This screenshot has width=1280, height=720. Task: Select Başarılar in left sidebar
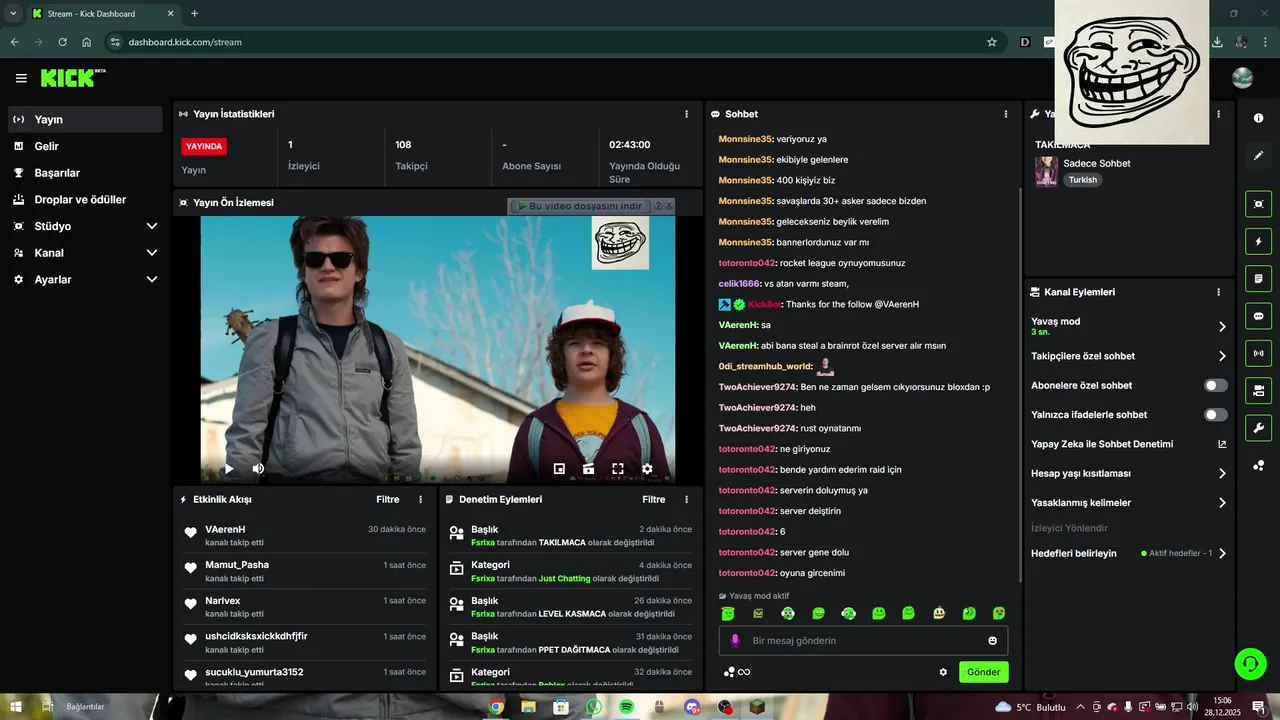pos(85,173)
